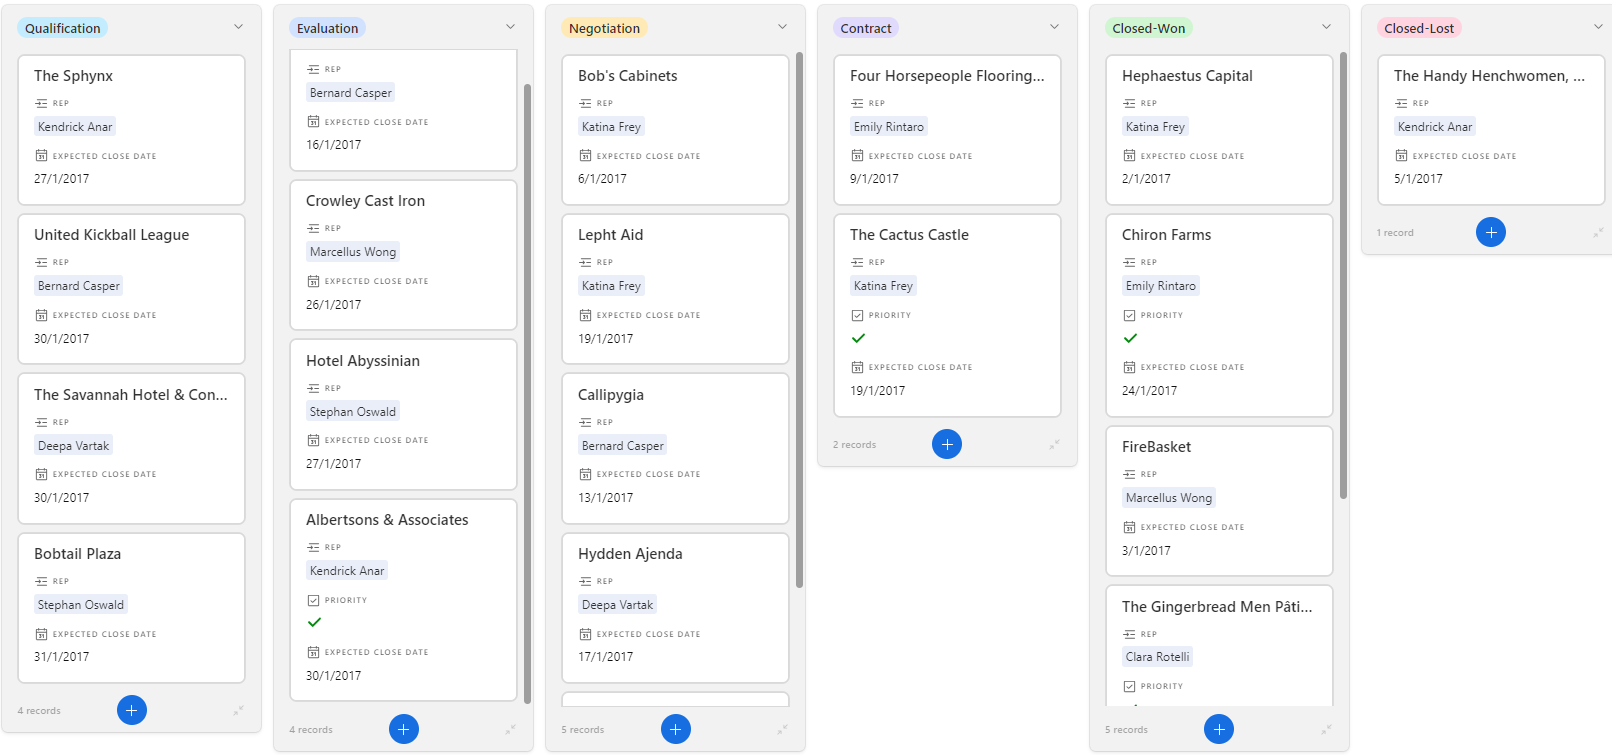Click Emily Rintaro rep tag on Four Horsepeople Flooring
Screen dimensions: 1612x755
(889, 127)
